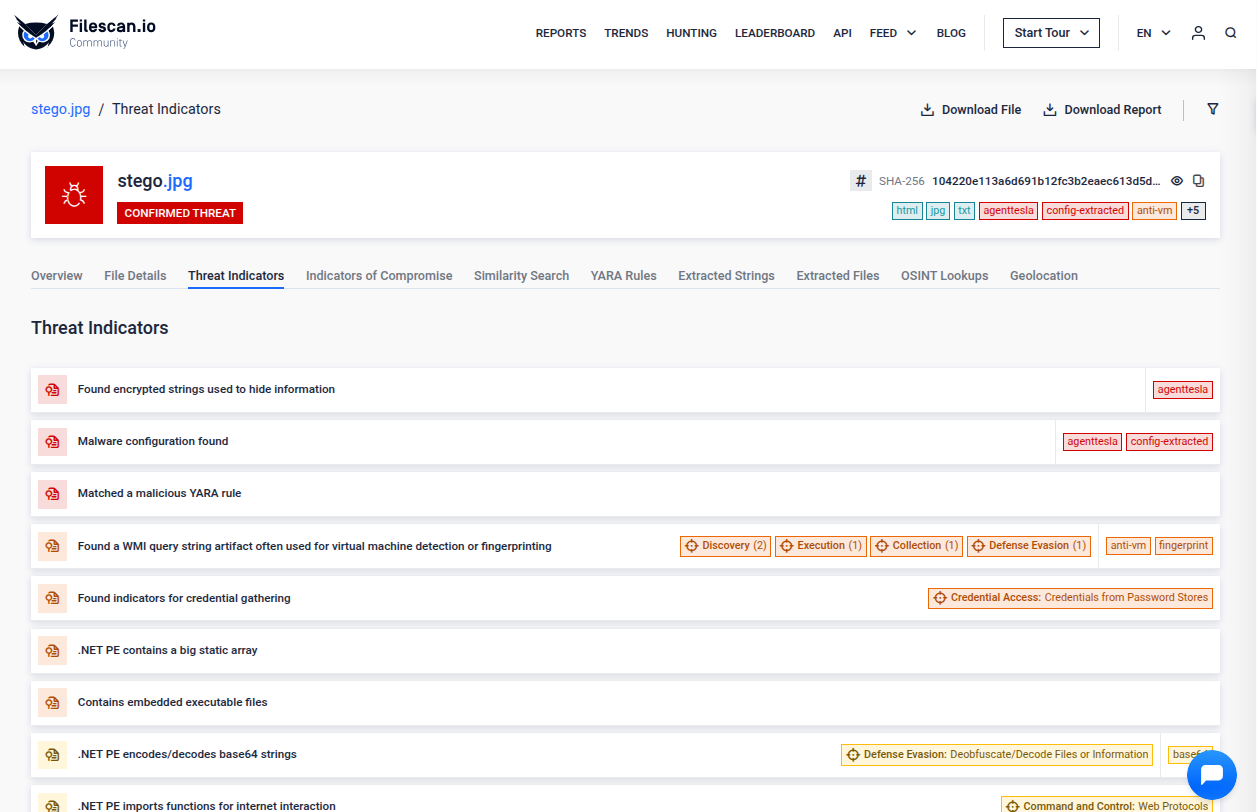This screenshot has width=1257, height=812.
Task: Expand the Start Tour dropdown
Action: click(1051, 33)
